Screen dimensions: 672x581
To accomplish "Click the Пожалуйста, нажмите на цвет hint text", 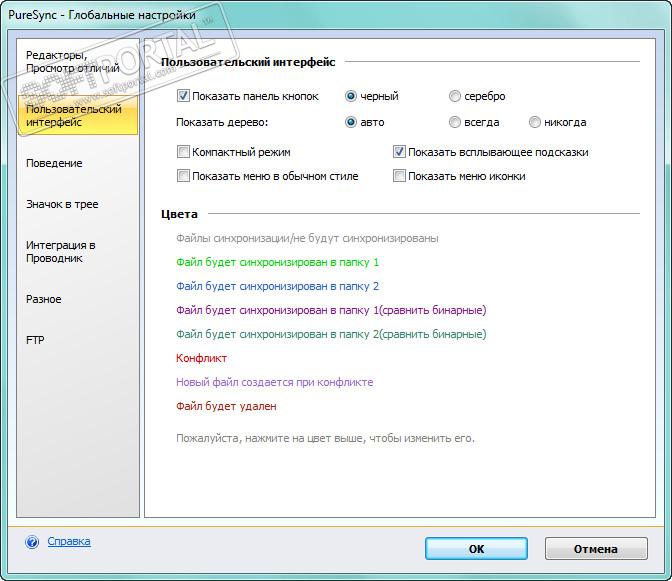I will (x=325, y=438).
